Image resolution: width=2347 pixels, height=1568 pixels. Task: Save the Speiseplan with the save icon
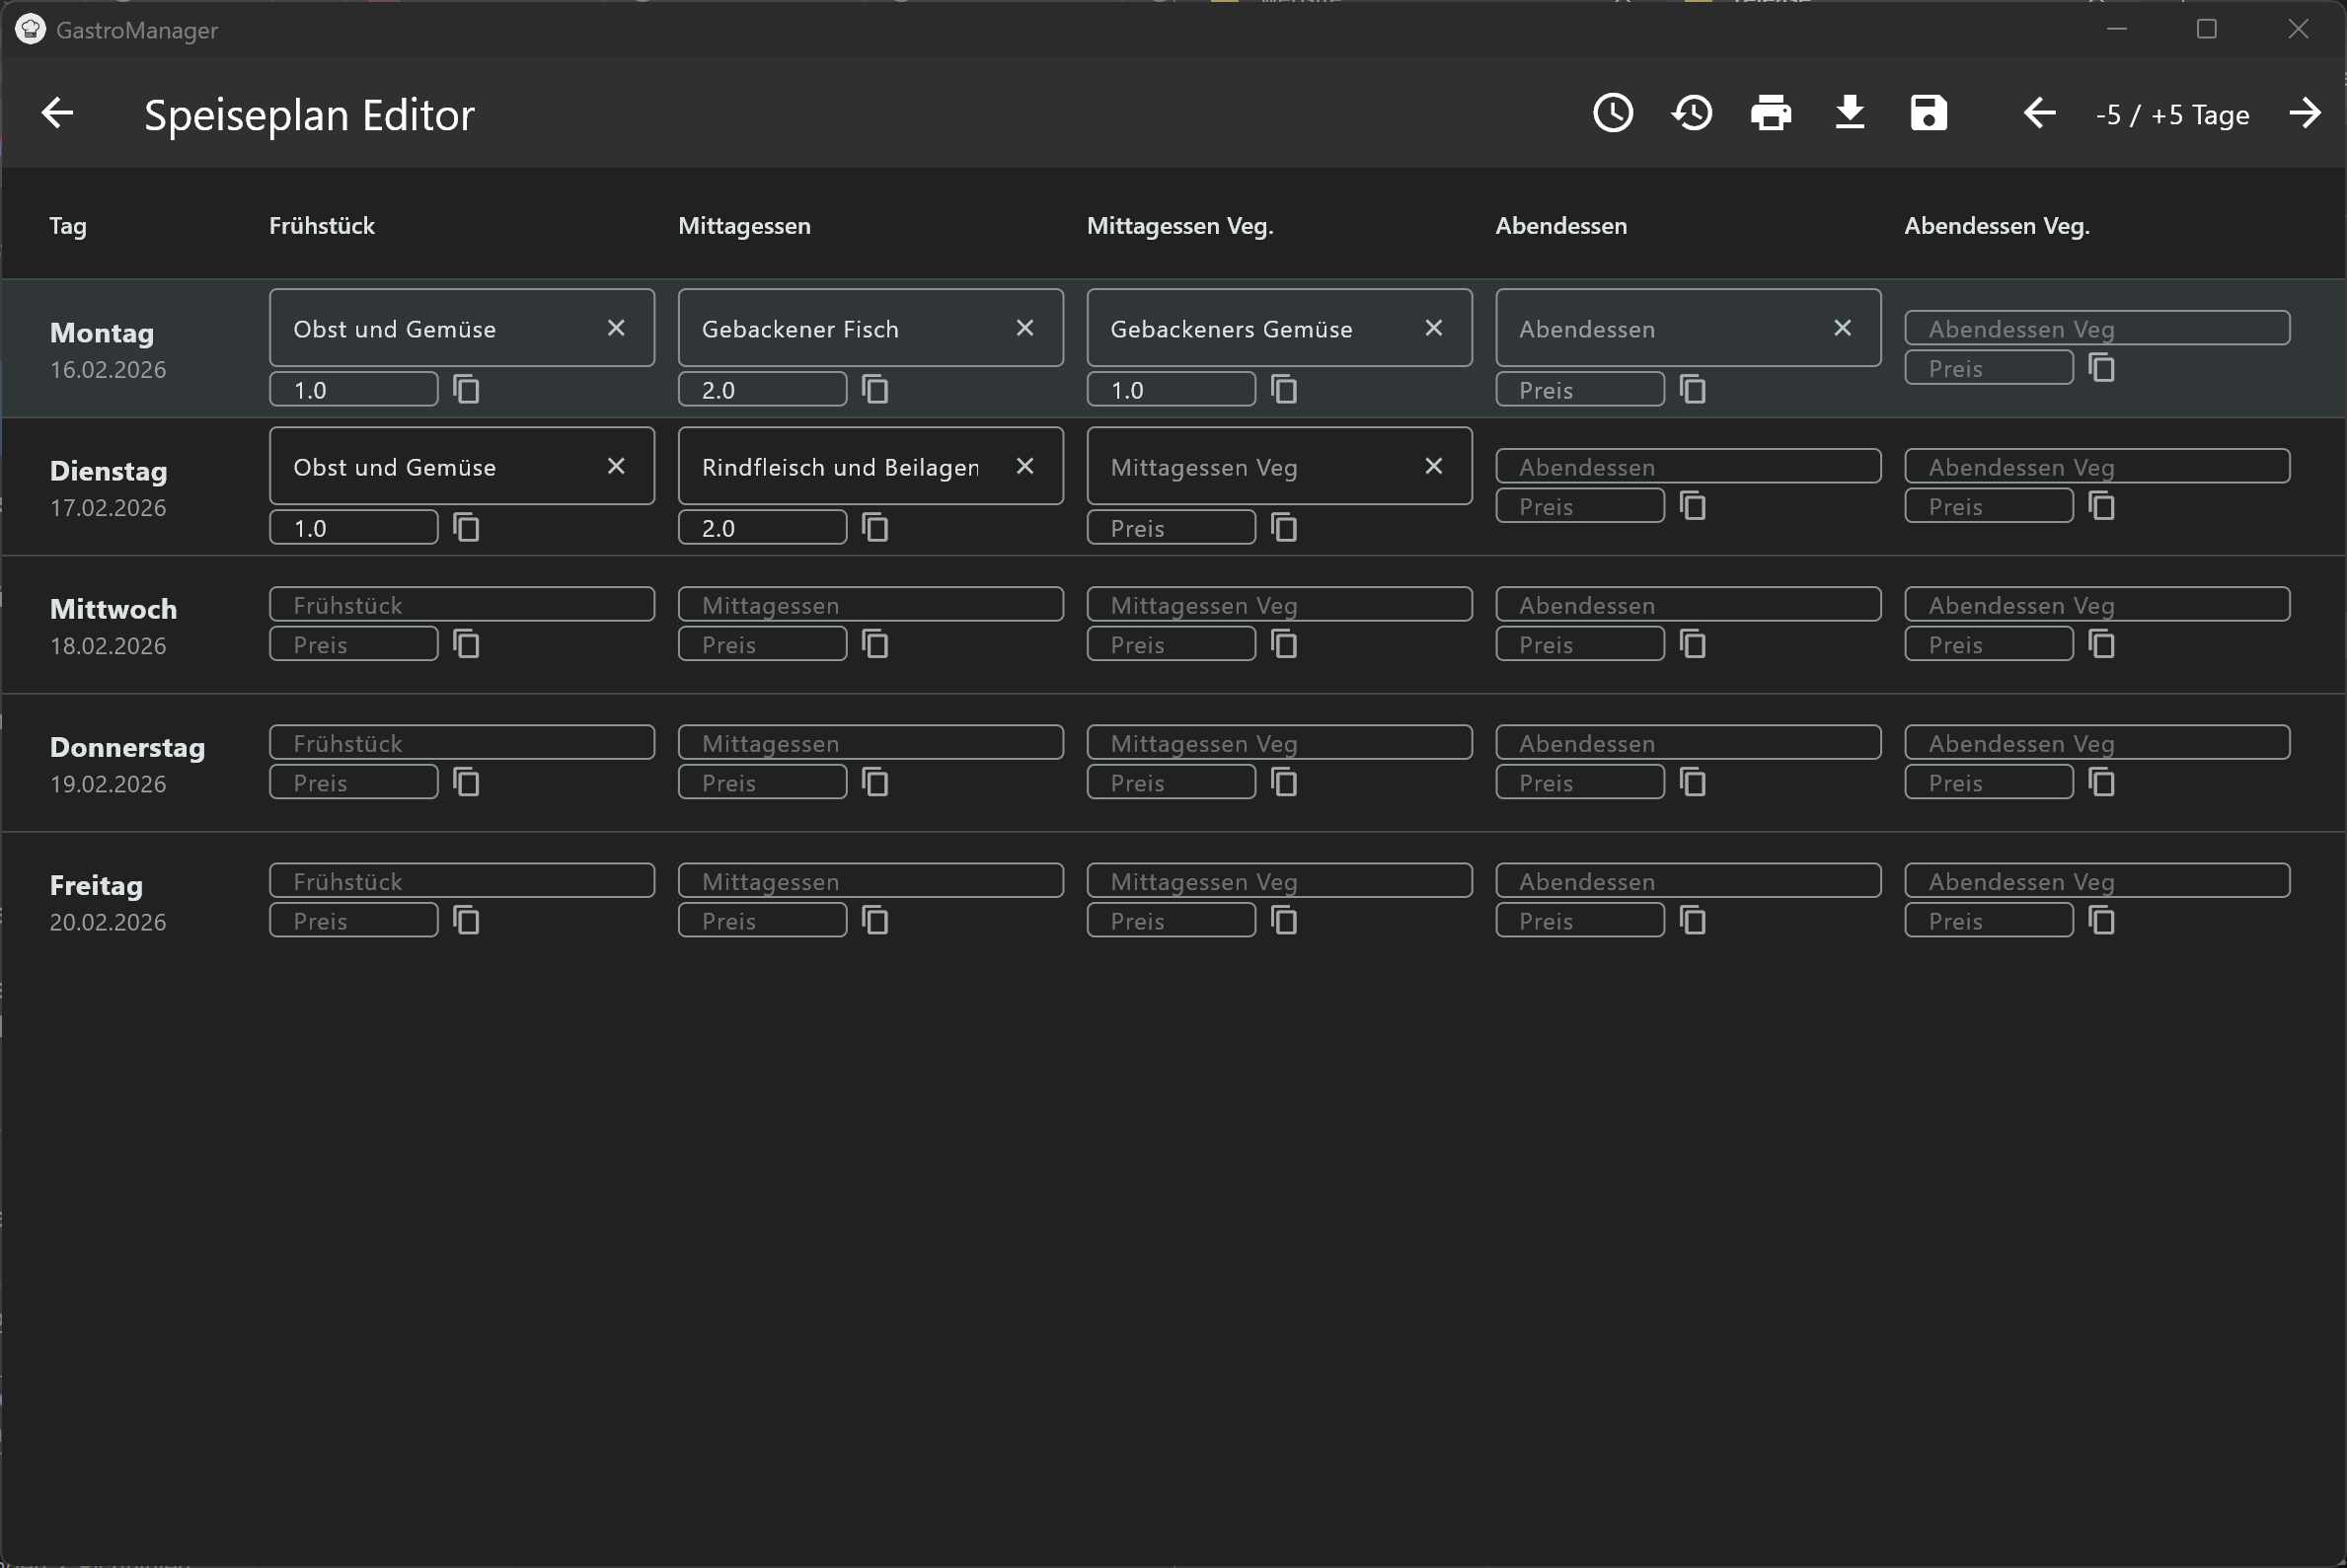pos(1927,113)
